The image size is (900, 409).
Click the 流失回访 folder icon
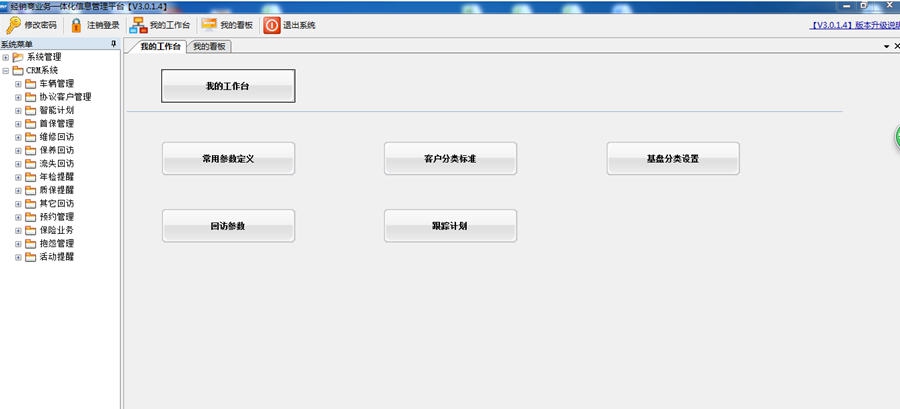30,163
